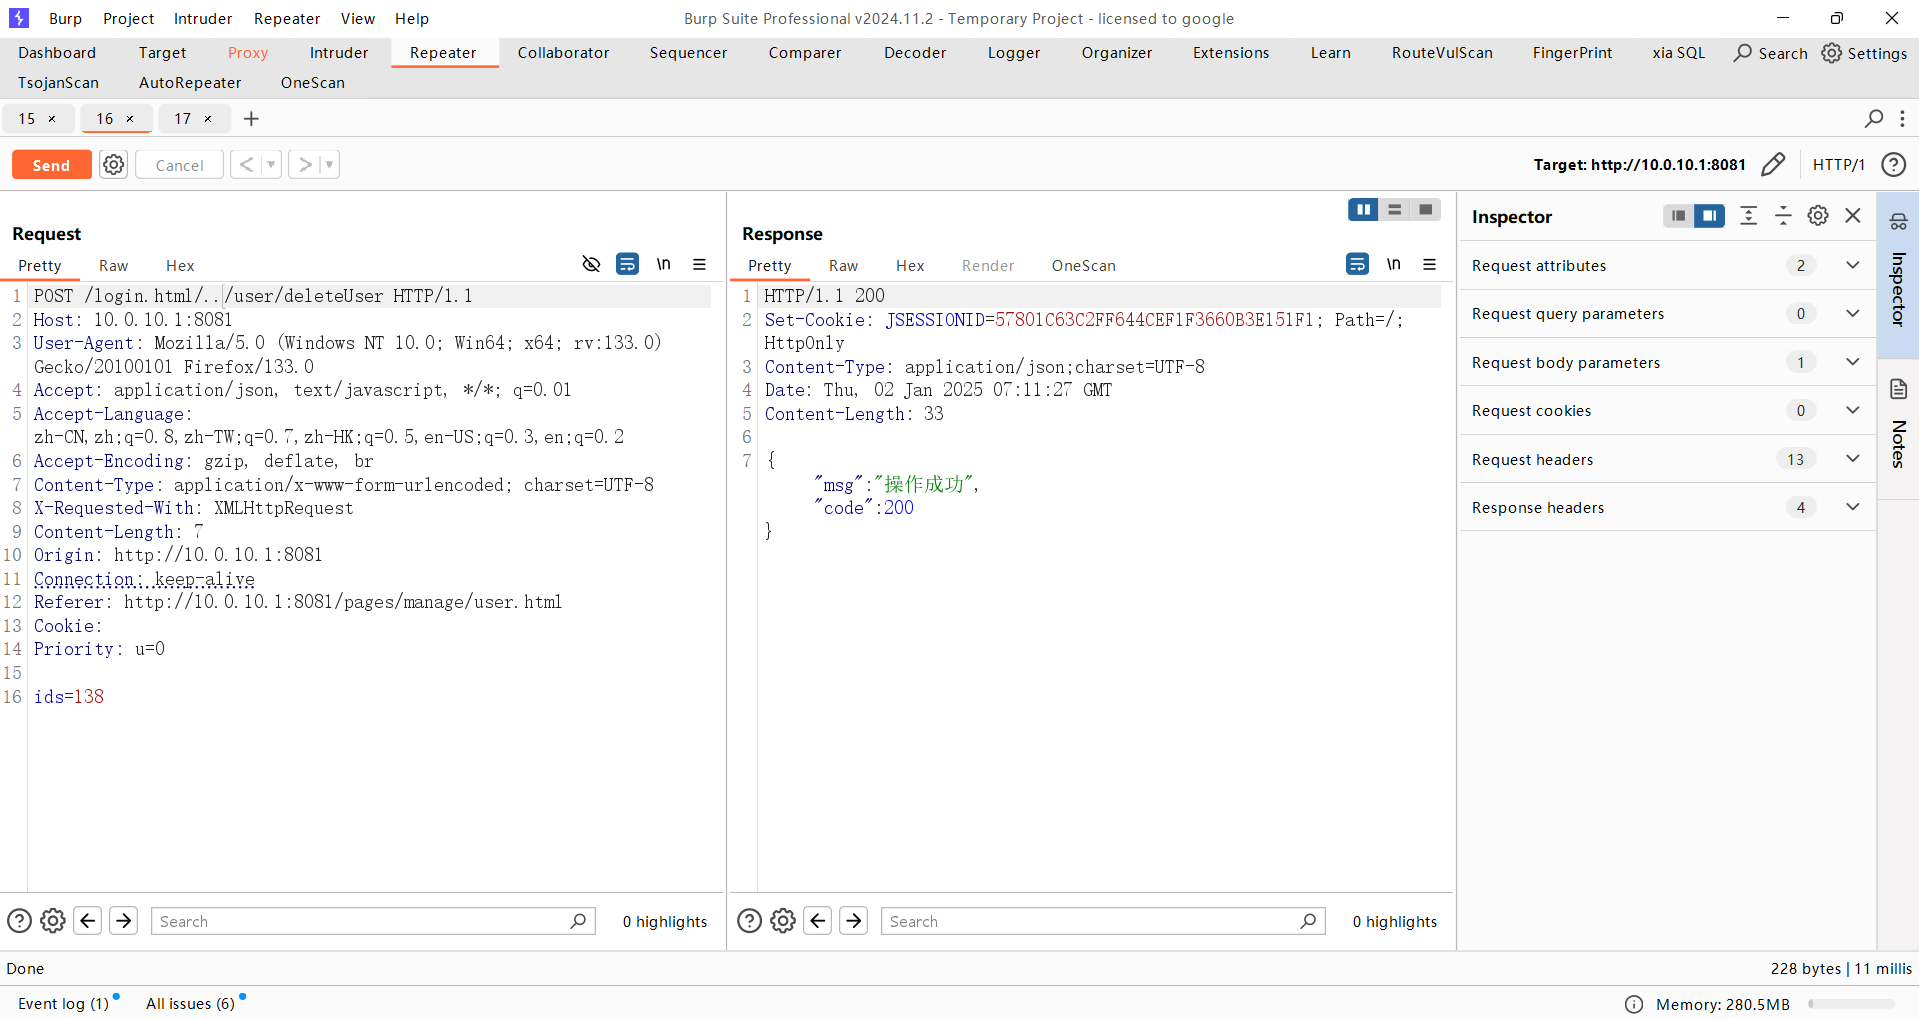Open Response hamburger menu

pyautogui.click(x=1429, y=264)
